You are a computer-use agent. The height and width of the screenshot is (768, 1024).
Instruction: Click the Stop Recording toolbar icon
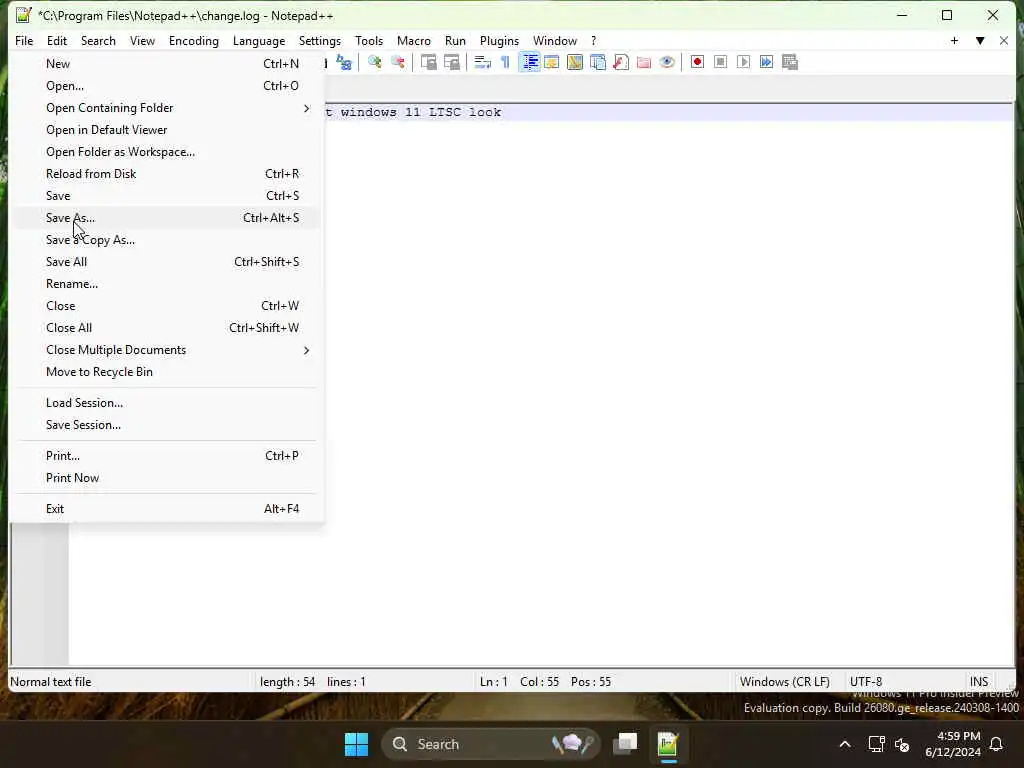click(x=720, y=62)
